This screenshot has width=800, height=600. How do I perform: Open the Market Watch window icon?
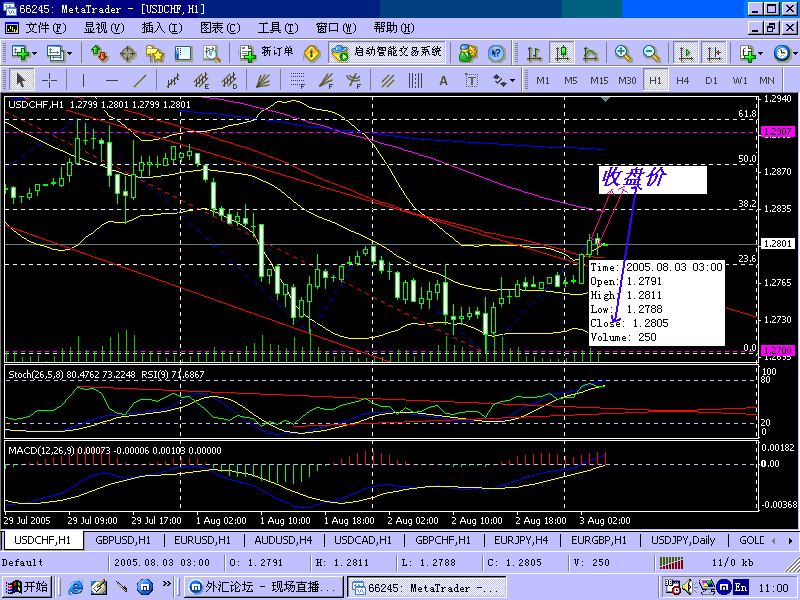(x=98, y=53)
